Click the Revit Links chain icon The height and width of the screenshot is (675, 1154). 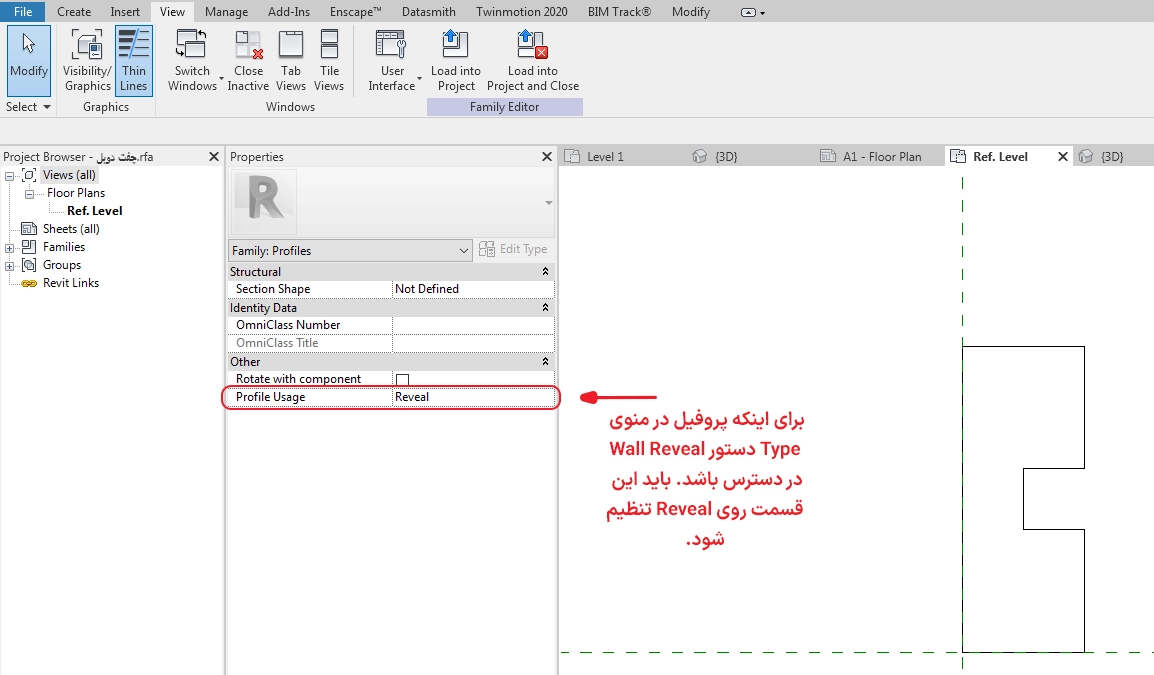29,283
